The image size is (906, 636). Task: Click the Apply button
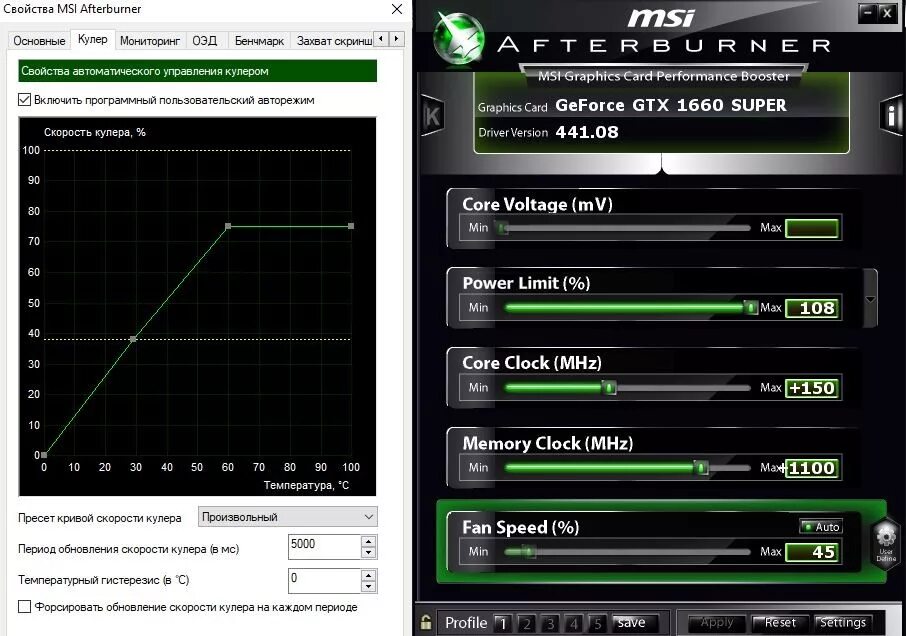(717, 623)
